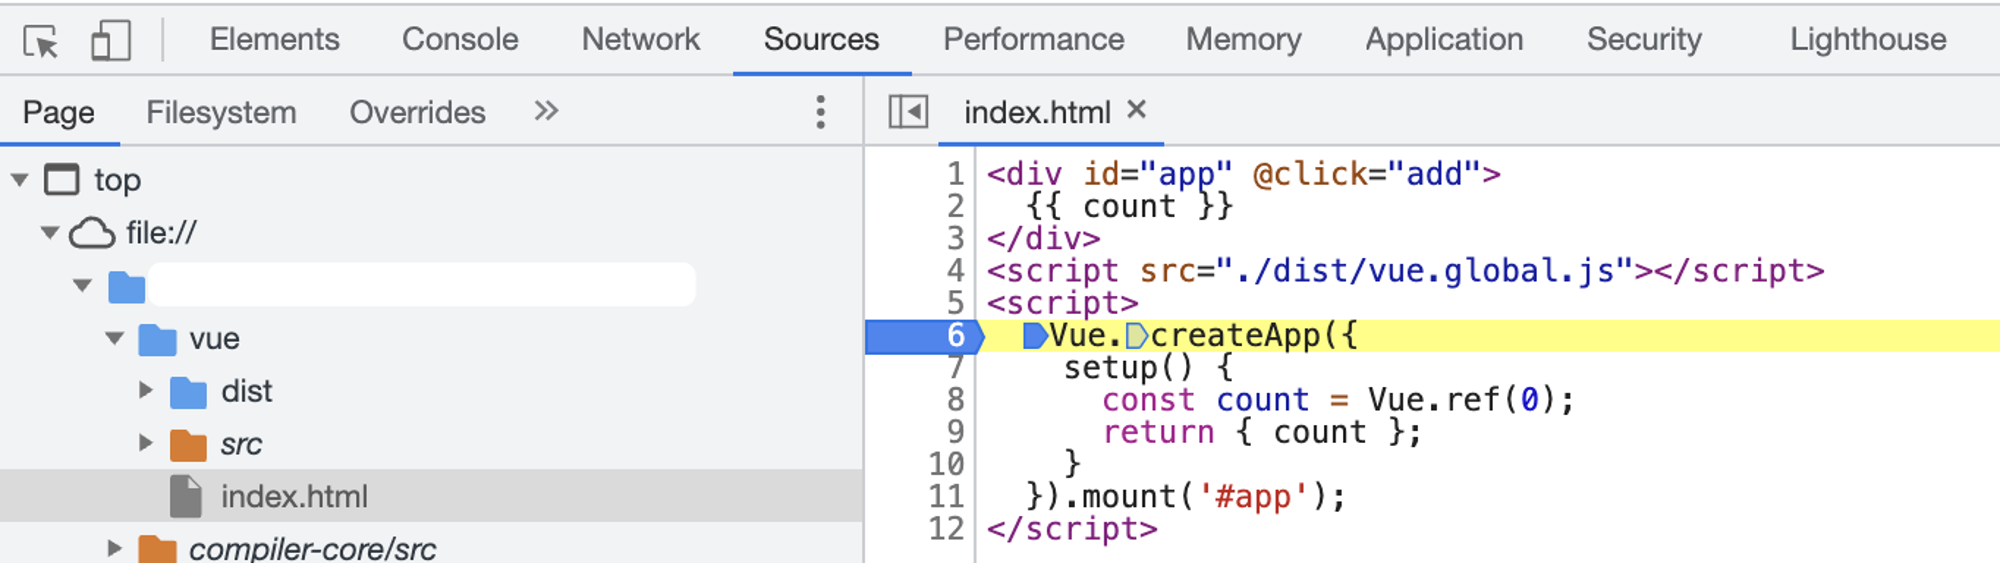The width and height of the screenshot is (2000, 563).
Task: Click the 'return { count };' code line
Action: [x=1262, y=432]
